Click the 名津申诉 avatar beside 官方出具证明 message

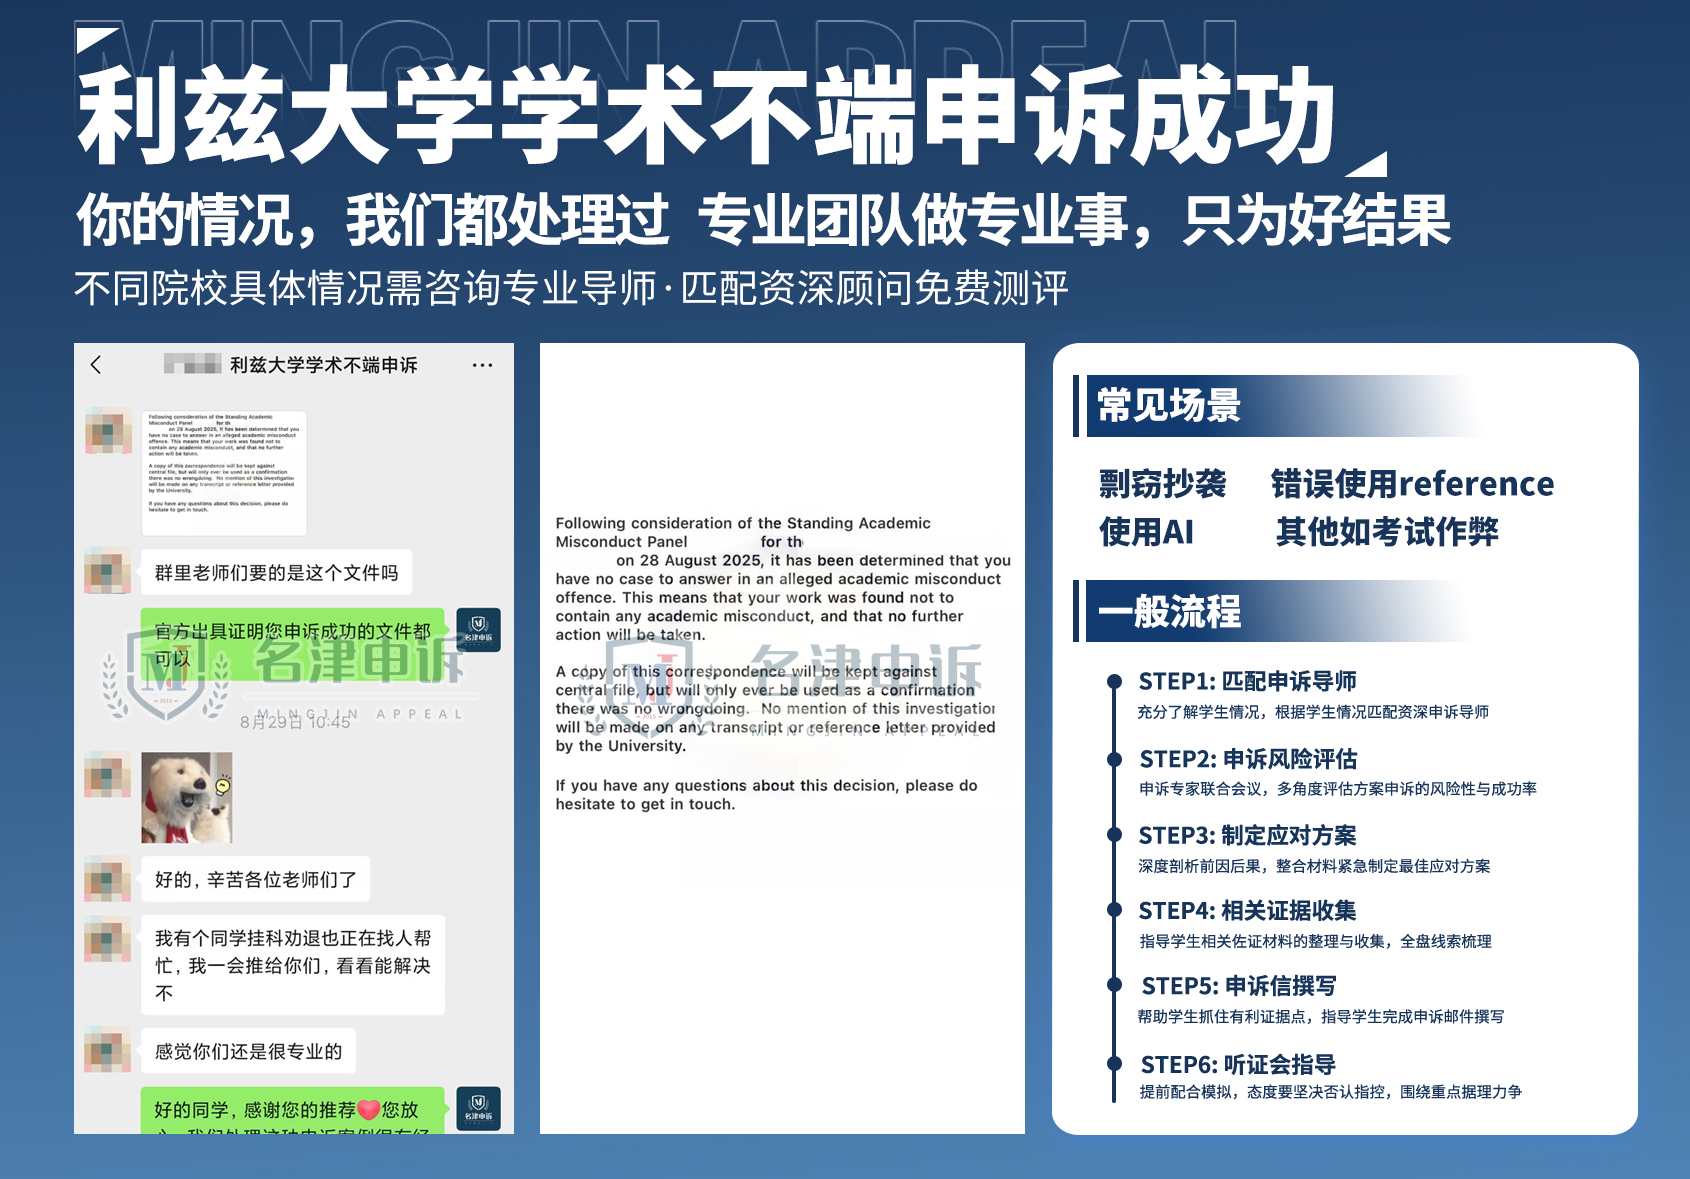click(478, 630)
